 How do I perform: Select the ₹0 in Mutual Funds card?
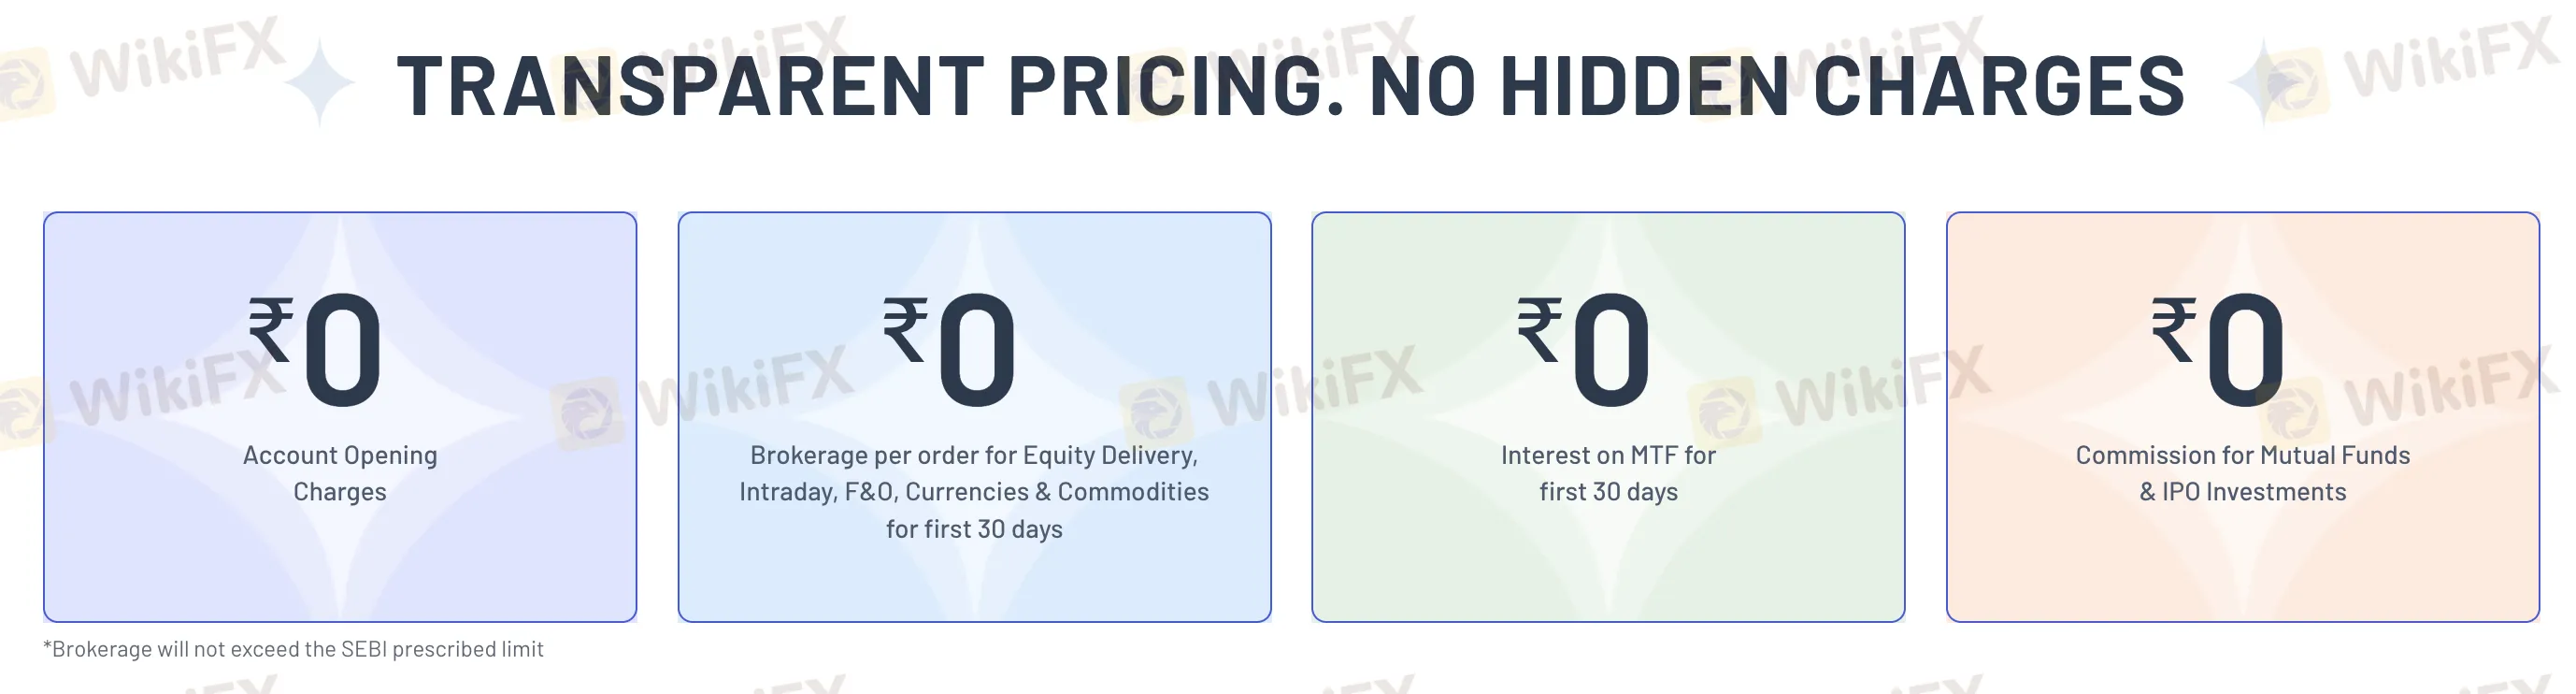click(2219, 350)
